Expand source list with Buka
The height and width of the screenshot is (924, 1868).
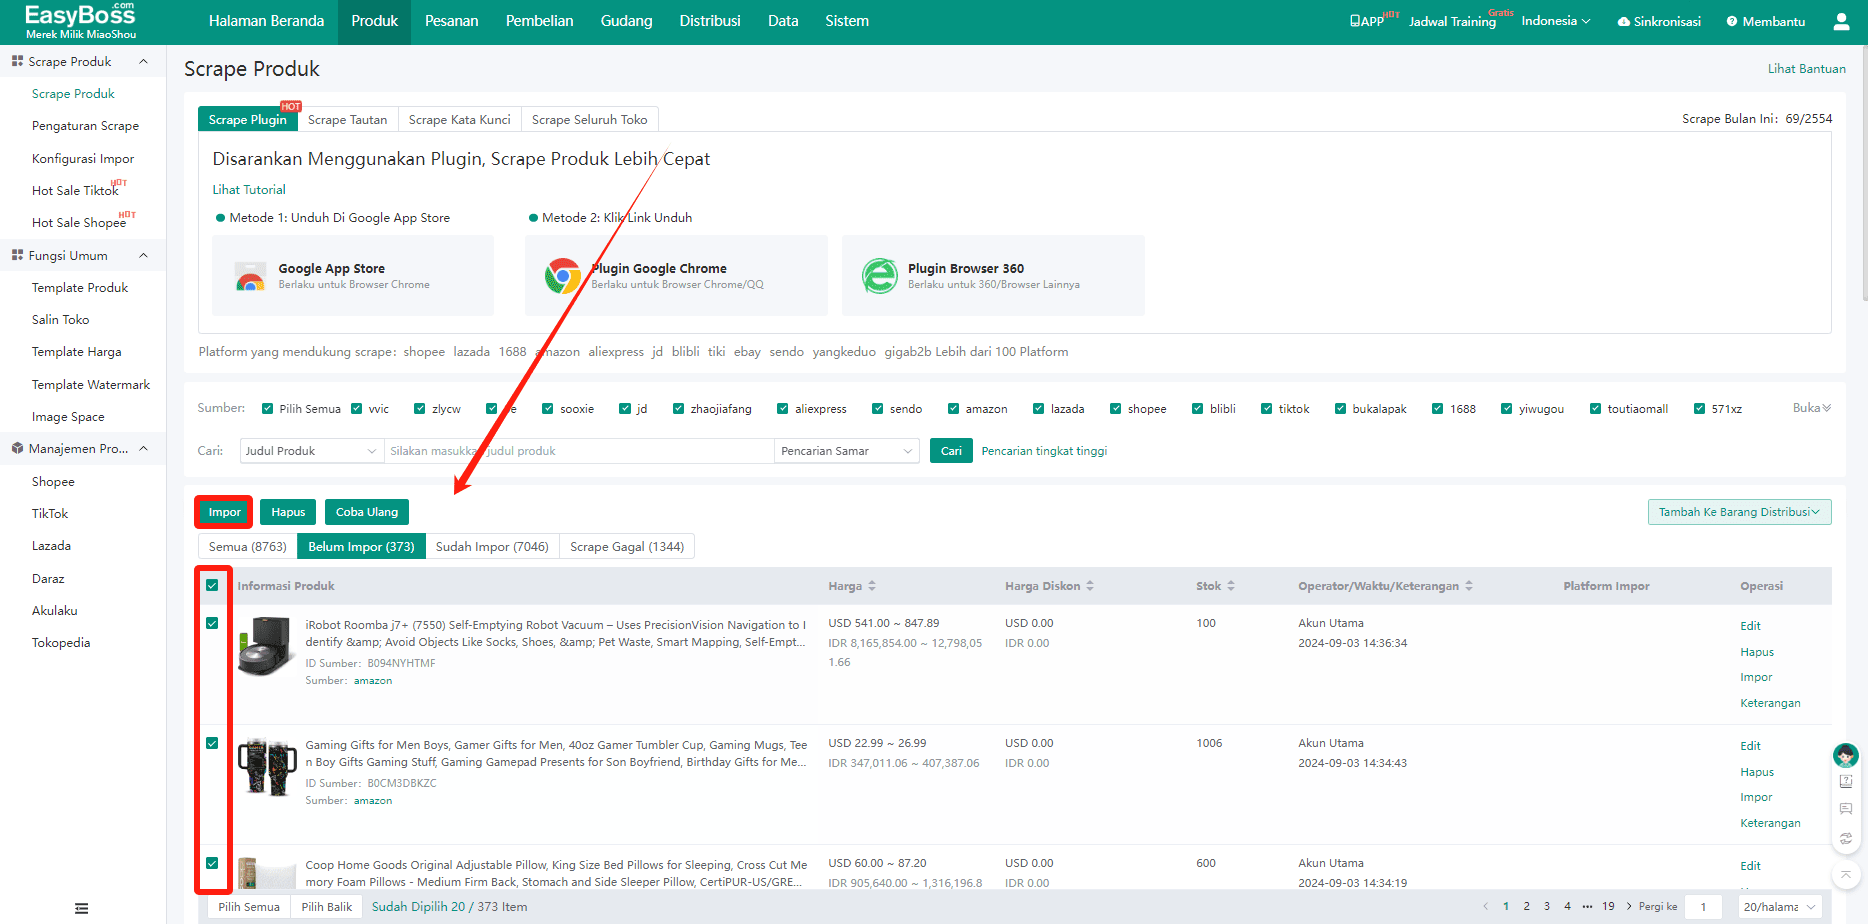click(1812, 408)
